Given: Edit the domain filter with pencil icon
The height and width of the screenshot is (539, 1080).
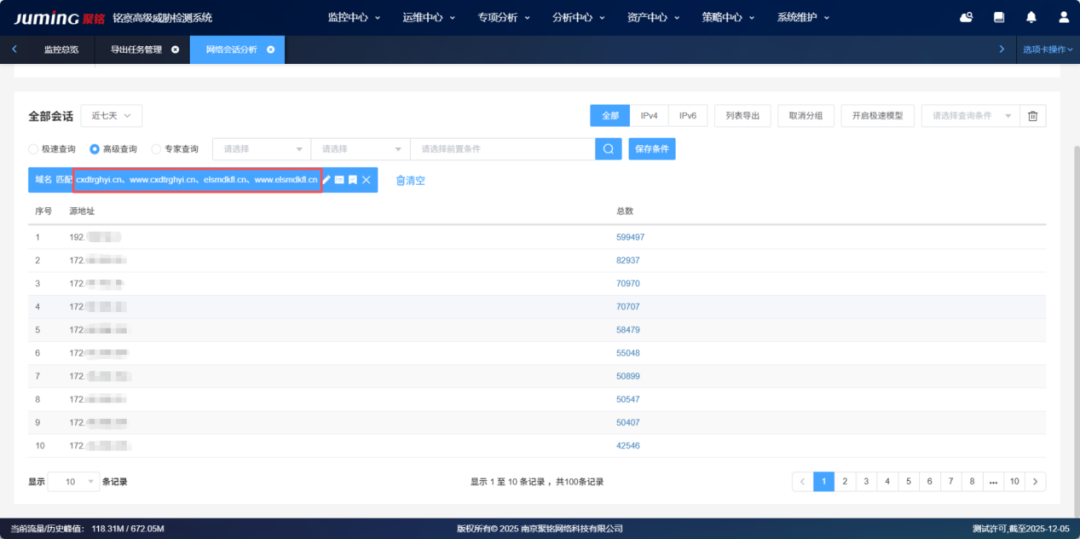Looking at the screenshot, I should pyautogui.click(x=327, y=180).
